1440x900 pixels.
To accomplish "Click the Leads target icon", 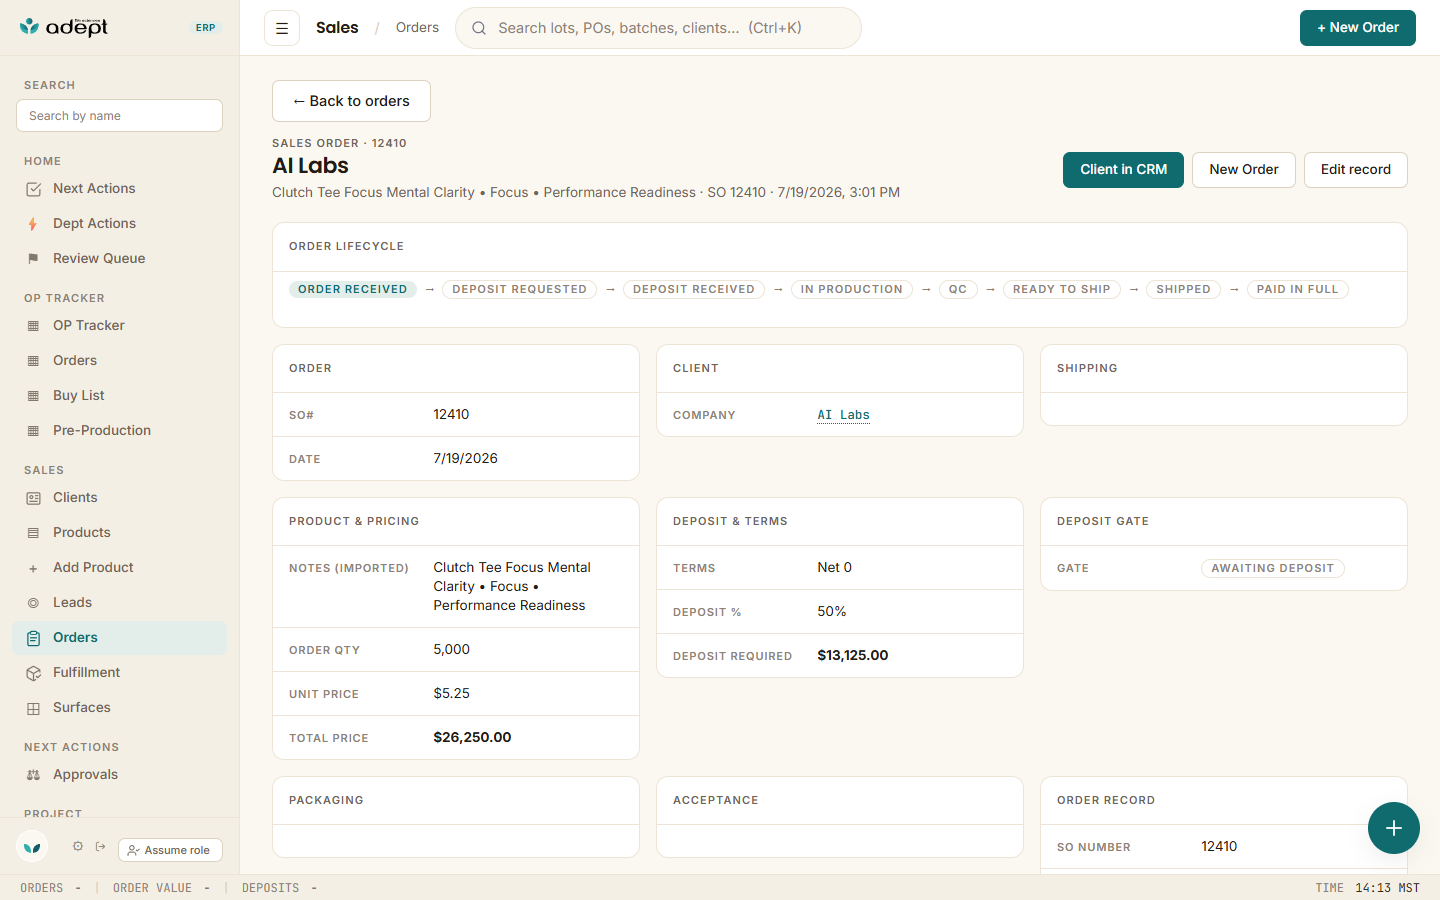I will point(33,603).
